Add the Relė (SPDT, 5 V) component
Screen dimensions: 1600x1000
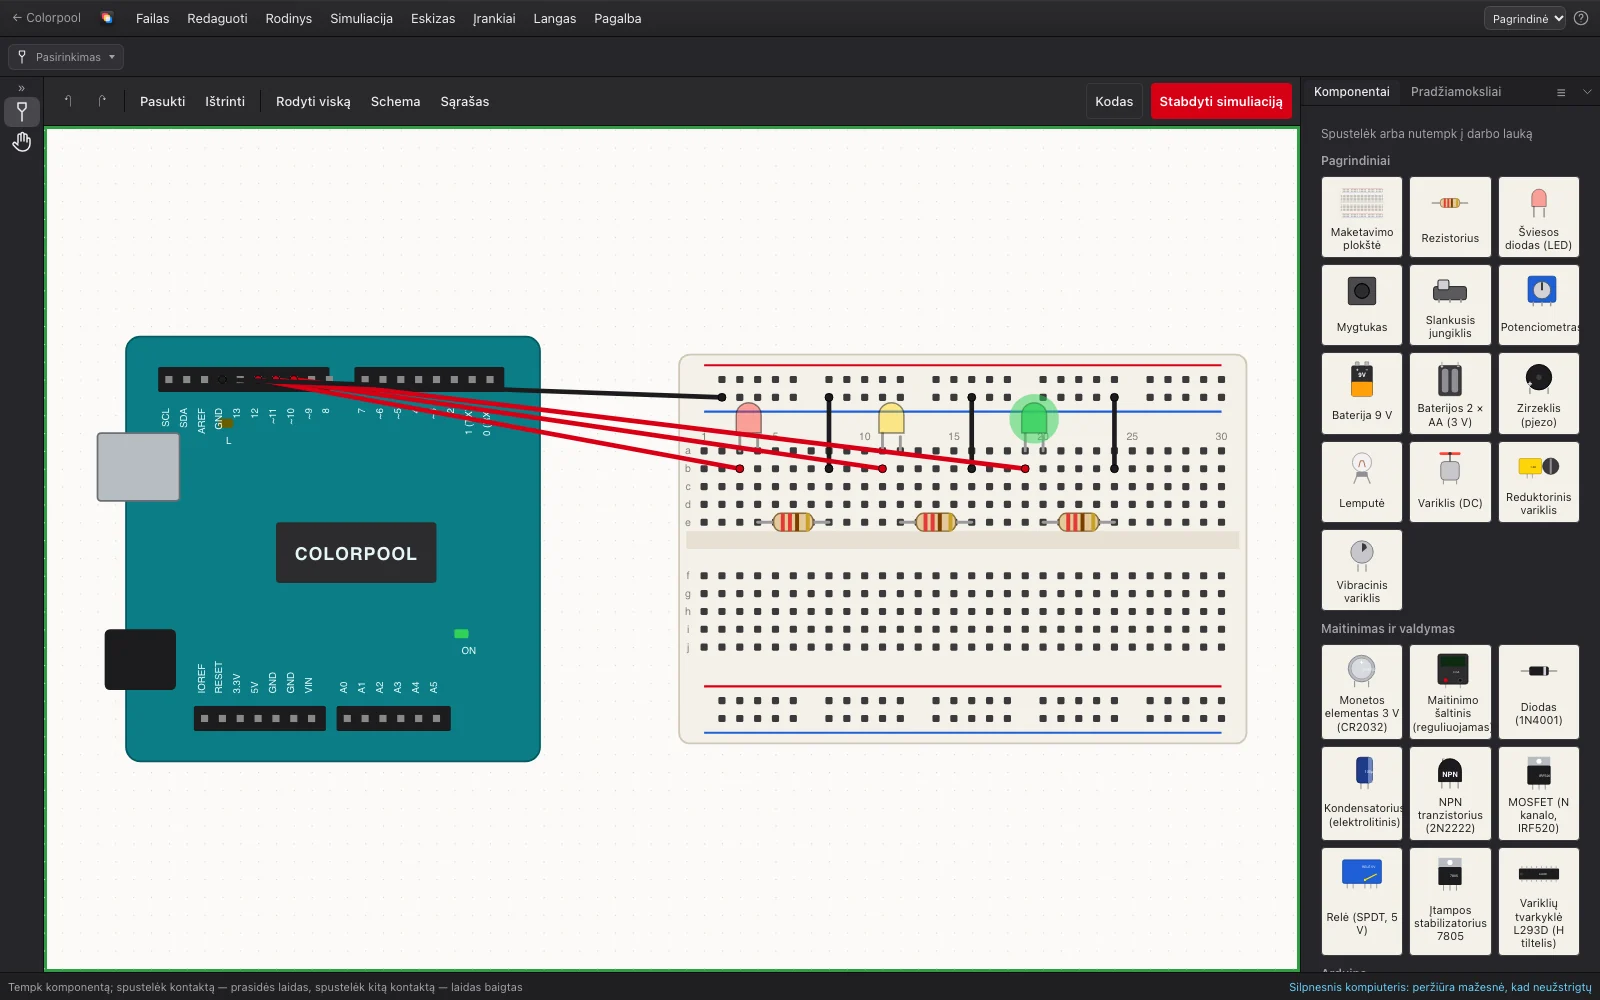click(x=1362, y=901)
